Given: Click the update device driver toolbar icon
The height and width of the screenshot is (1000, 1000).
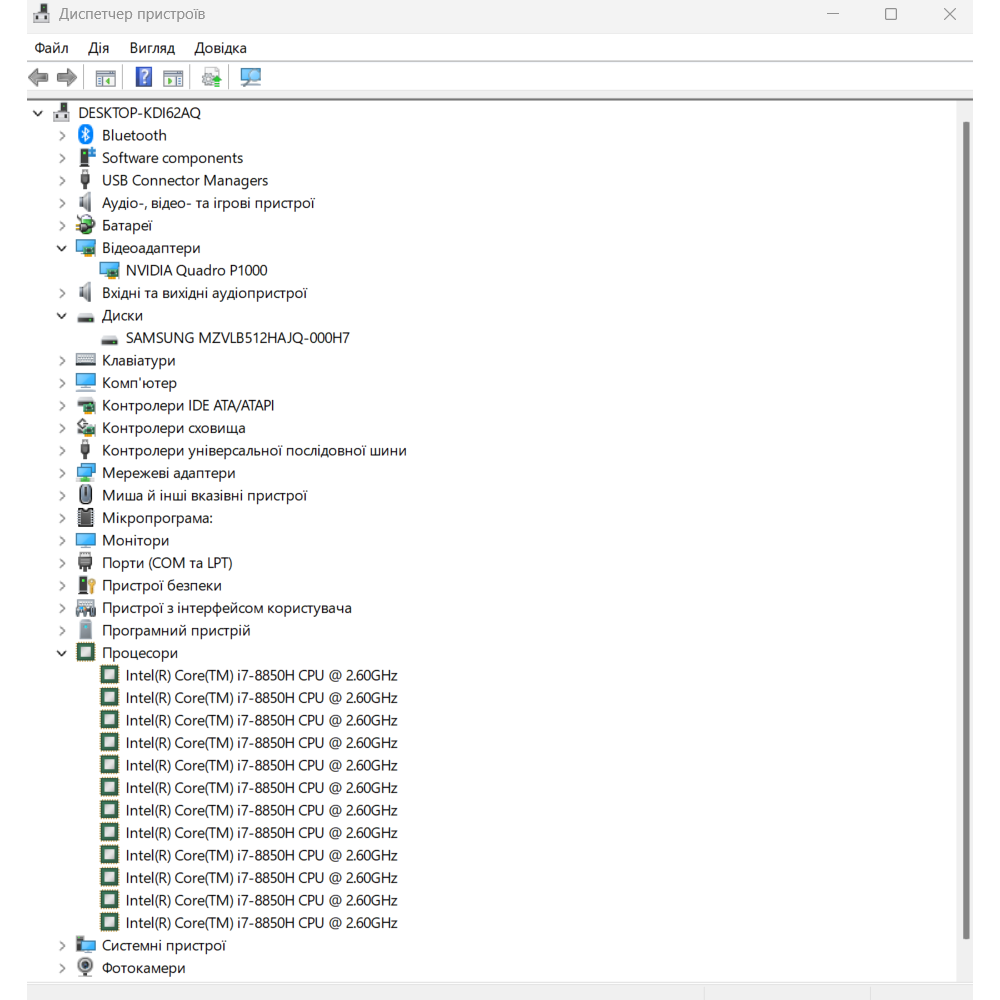Looking at the screenshot, I should (211, 77).
